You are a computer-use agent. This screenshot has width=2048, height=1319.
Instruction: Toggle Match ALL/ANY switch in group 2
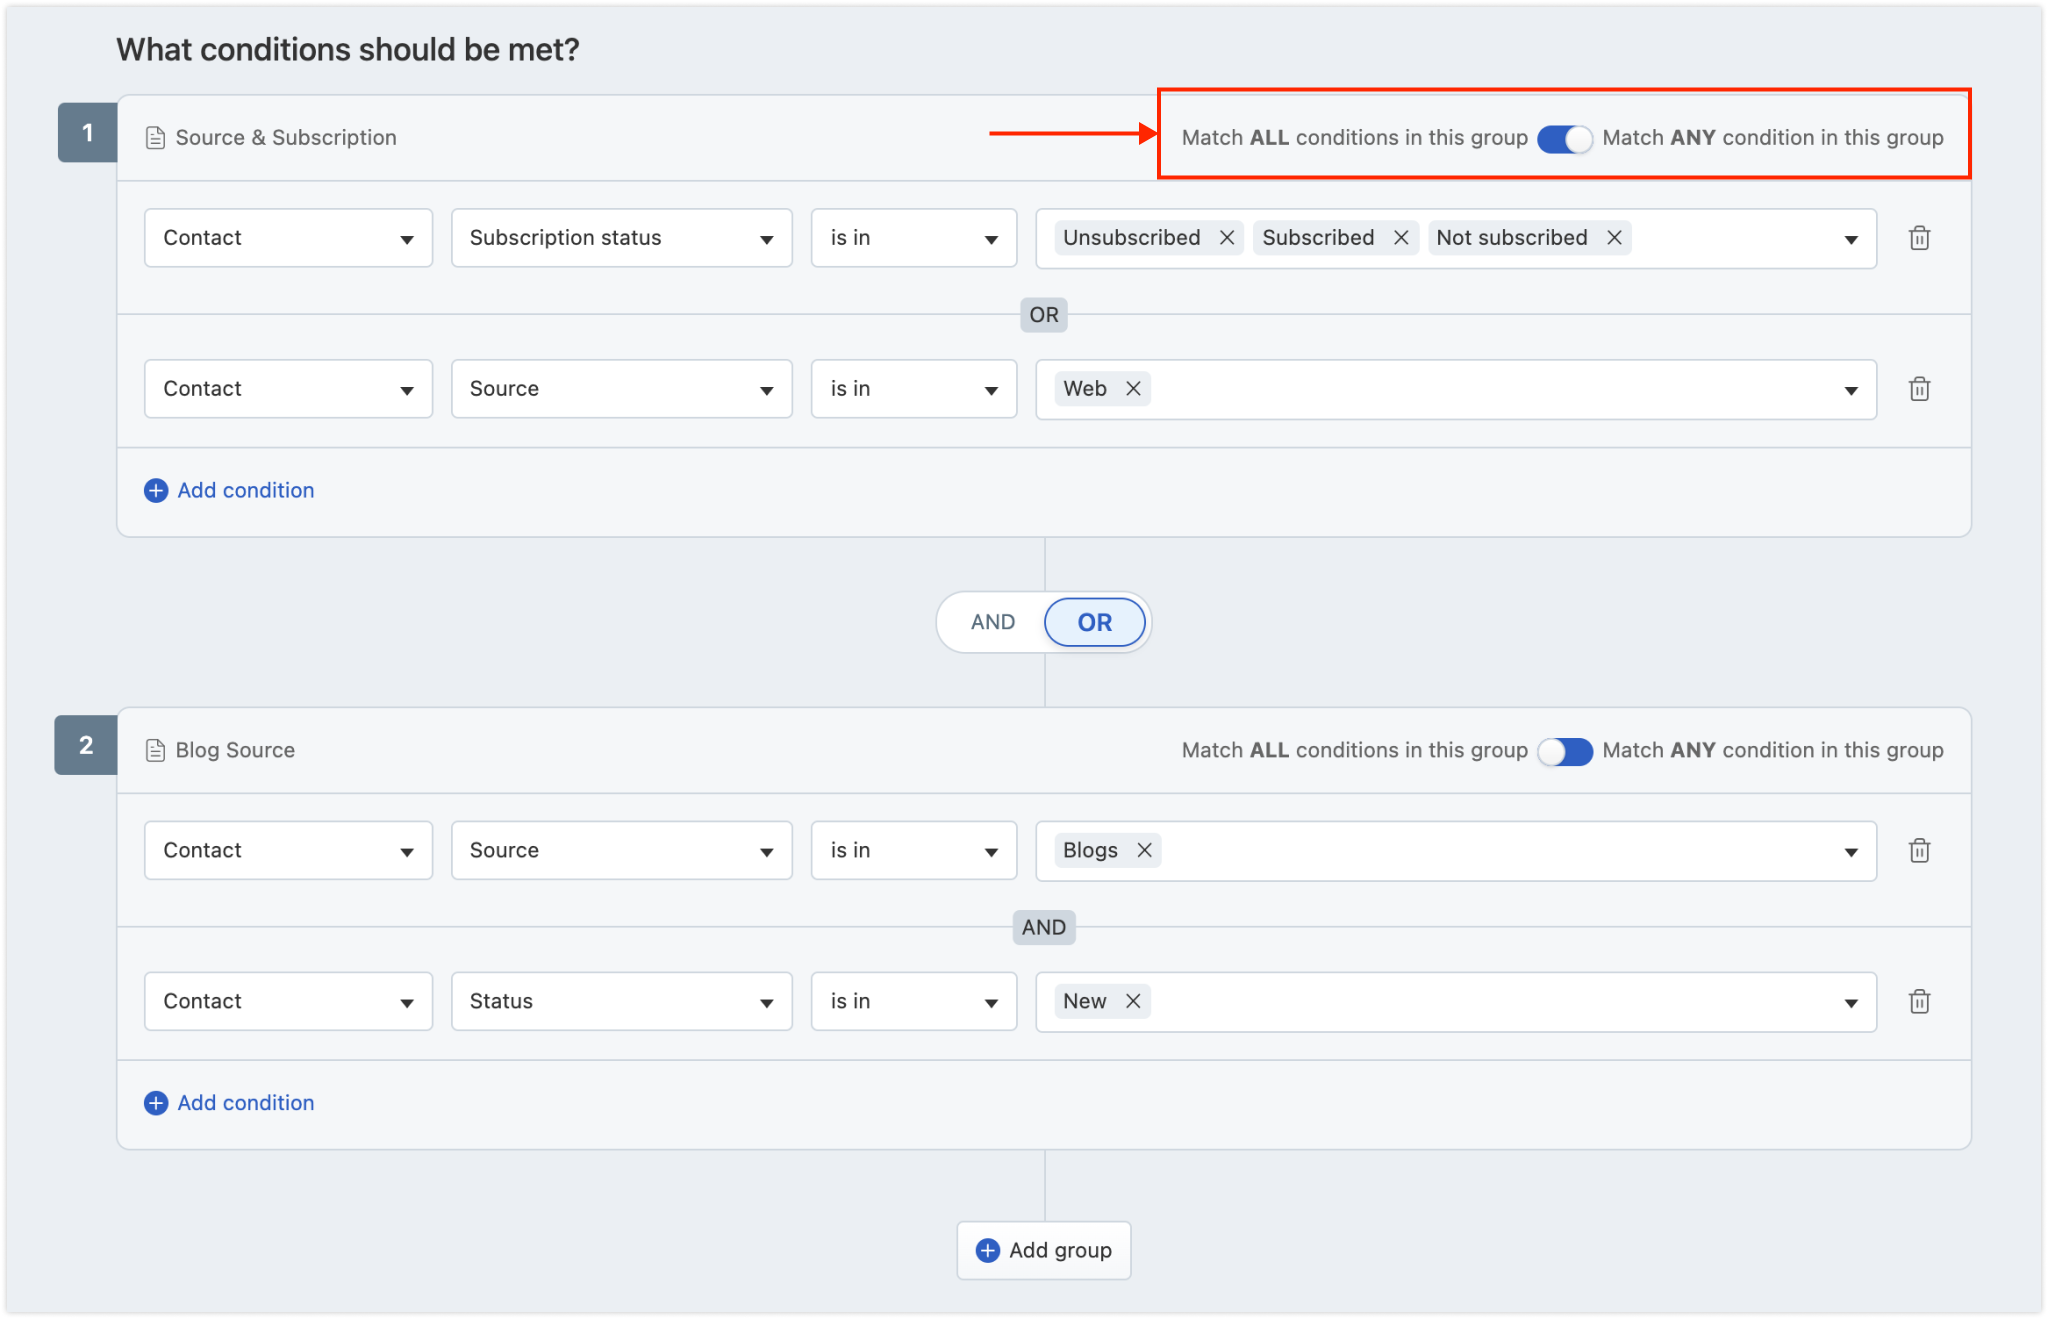click(x=1565, y=752)
